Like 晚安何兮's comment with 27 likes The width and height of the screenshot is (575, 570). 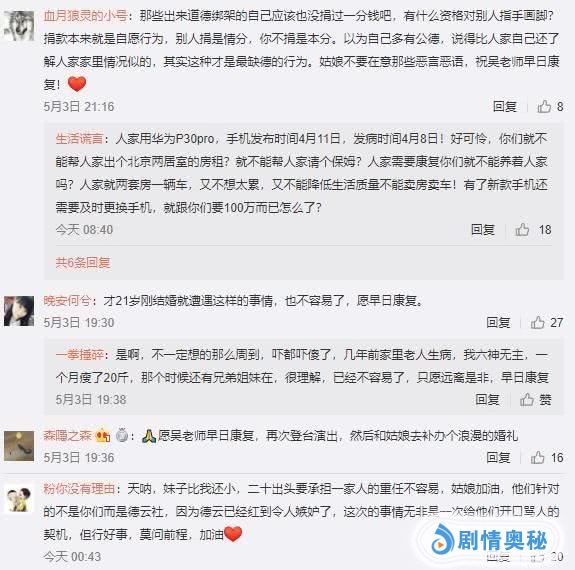(x=547, y=323)
